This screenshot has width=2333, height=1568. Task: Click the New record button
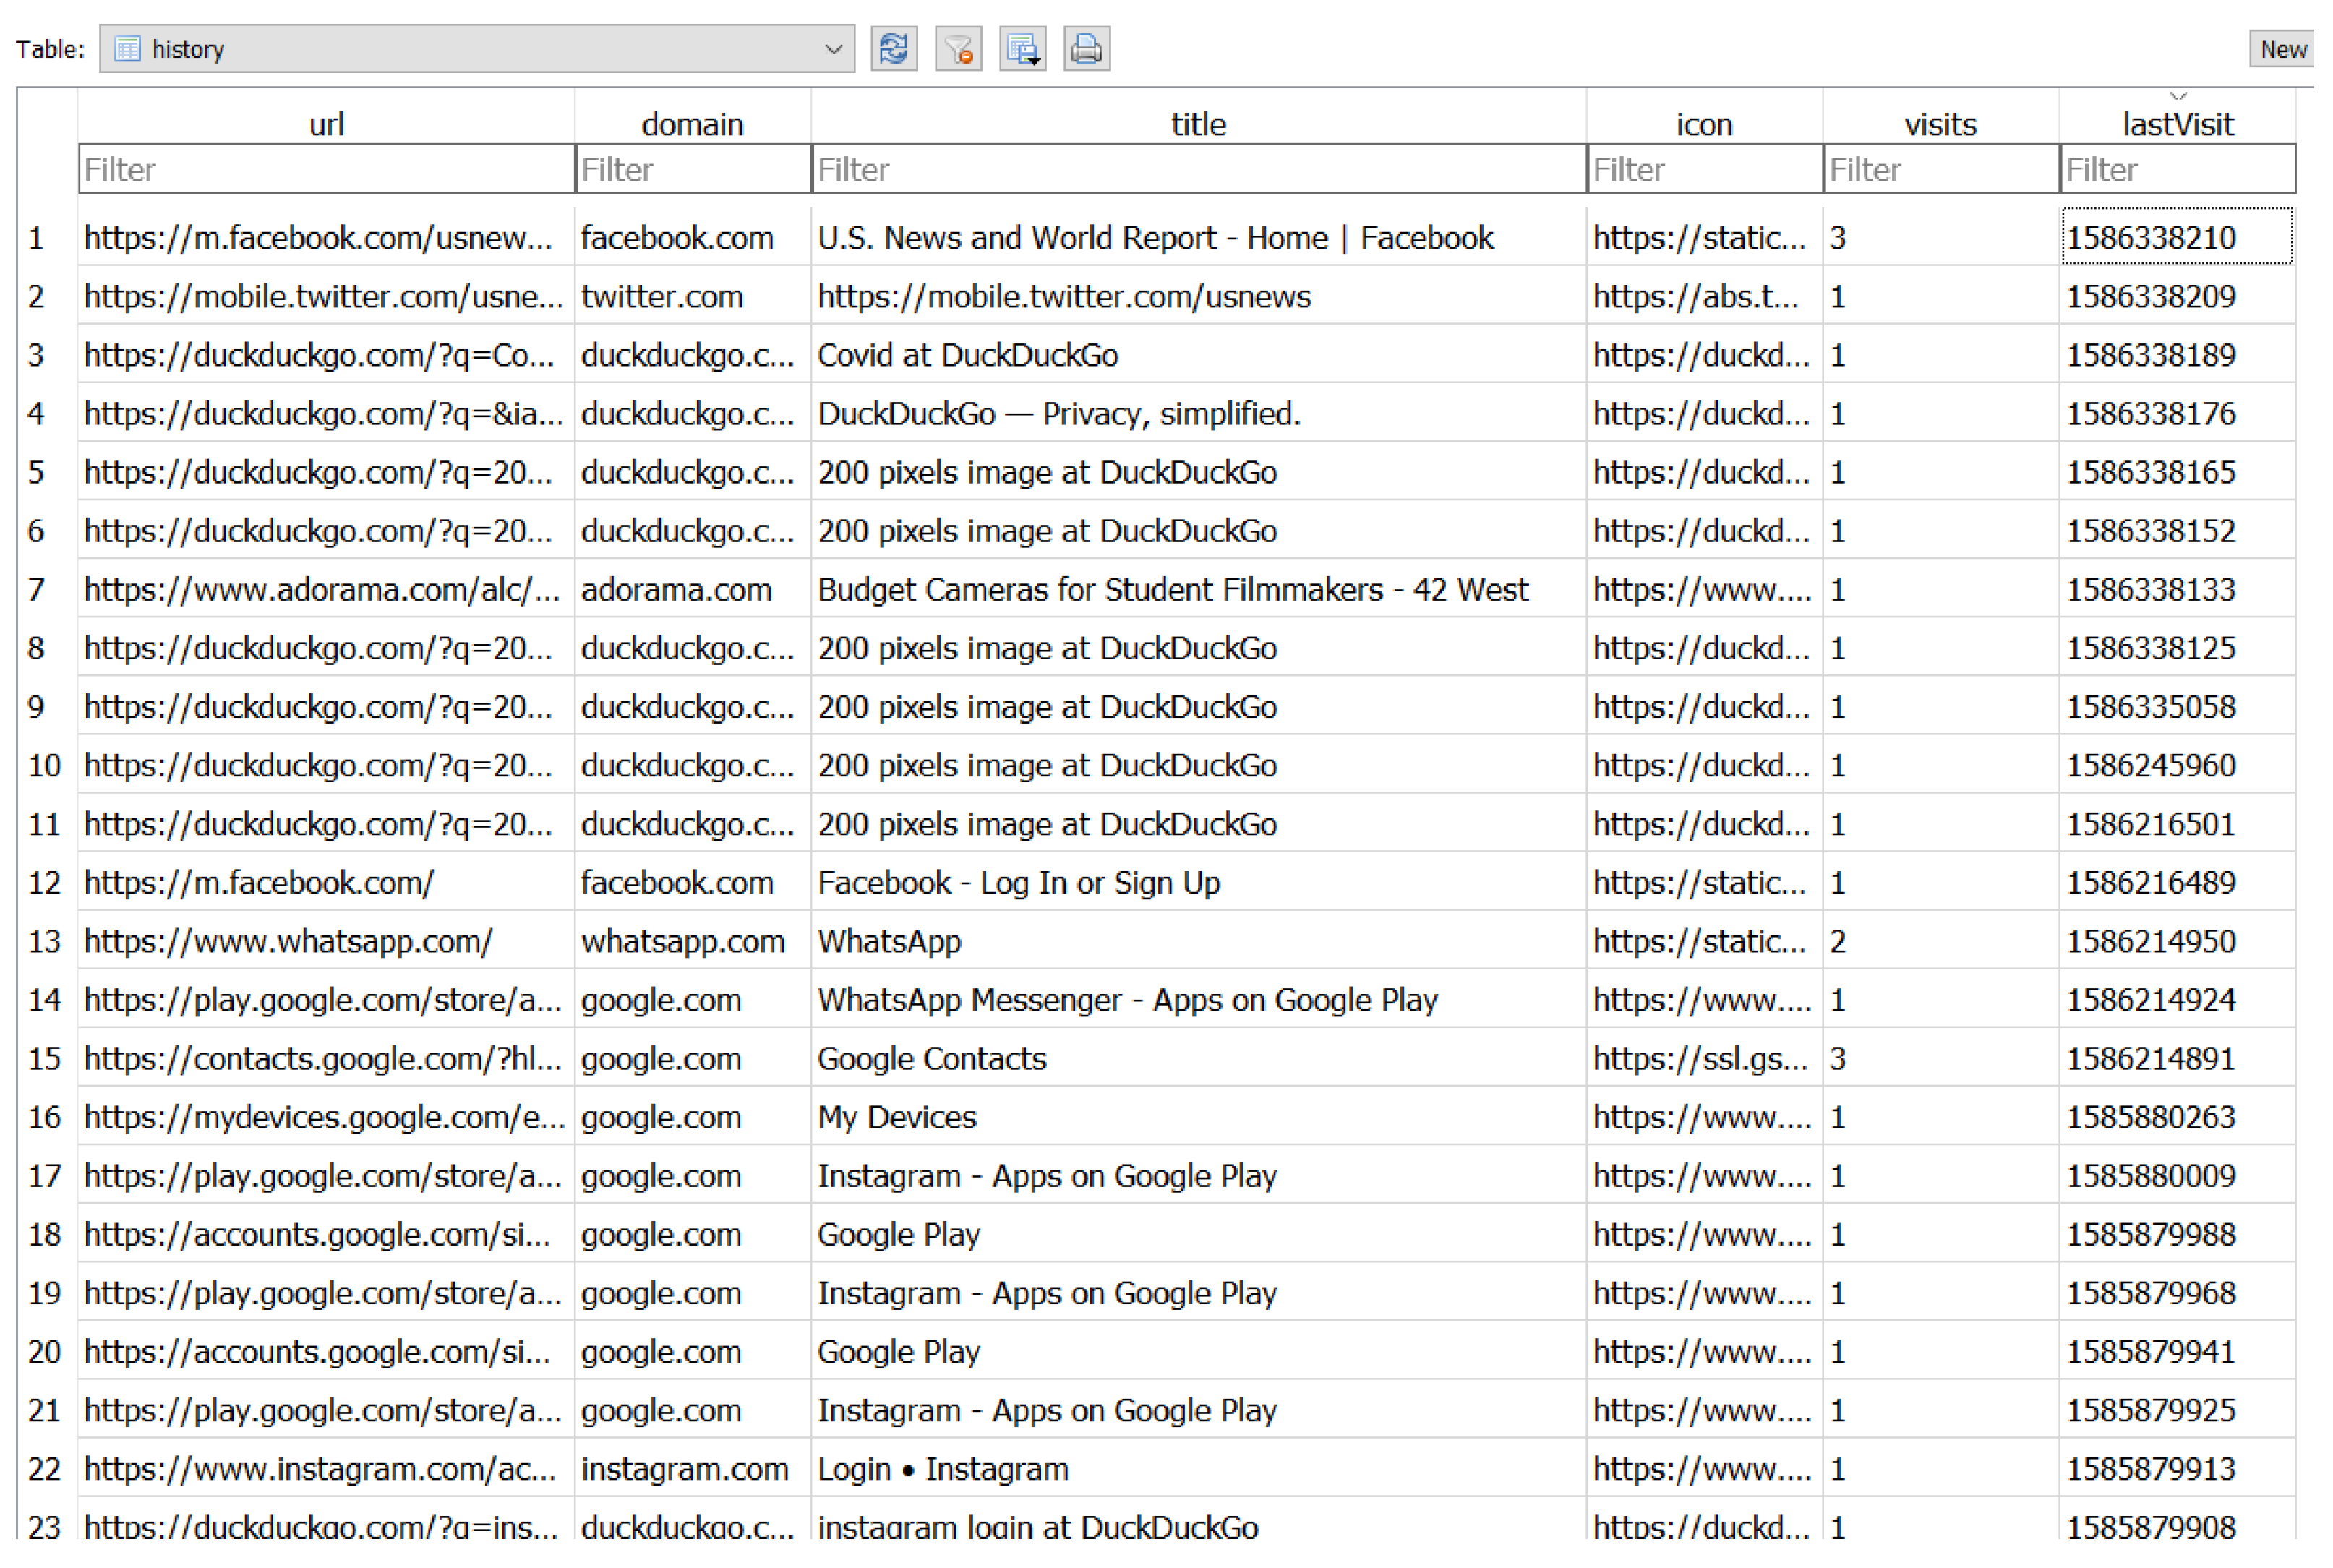[2282, 49]
